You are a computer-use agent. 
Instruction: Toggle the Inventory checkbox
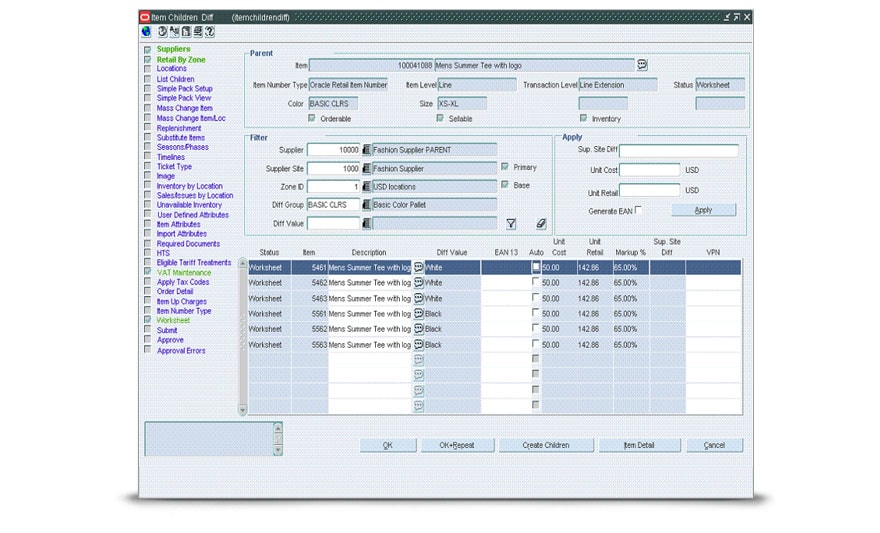(584, 118)
